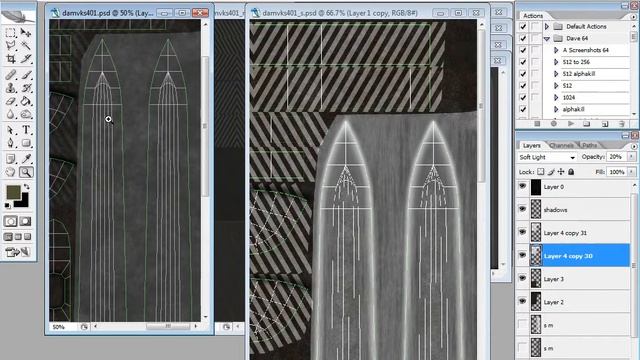Select the Type tool
The width and height of the screenshot is (640, 360).
pos(26,130)
